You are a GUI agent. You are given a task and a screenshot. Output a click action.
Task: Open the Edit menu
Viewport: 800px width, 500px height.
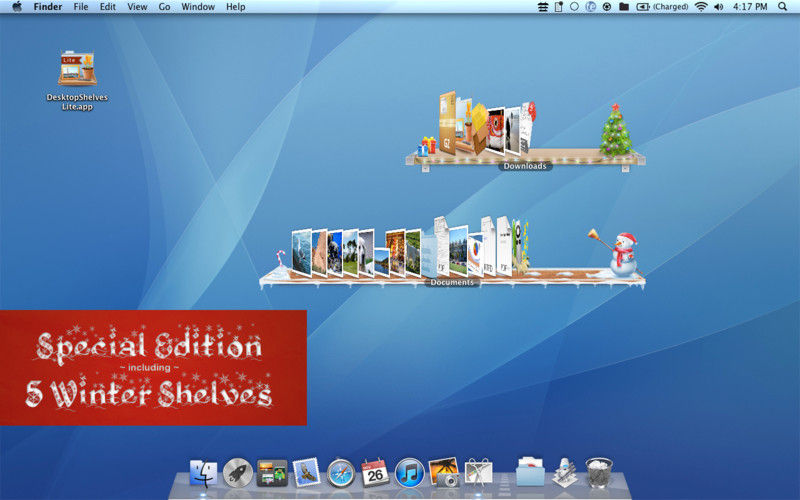pyautogui.click(x=107, y=7)
